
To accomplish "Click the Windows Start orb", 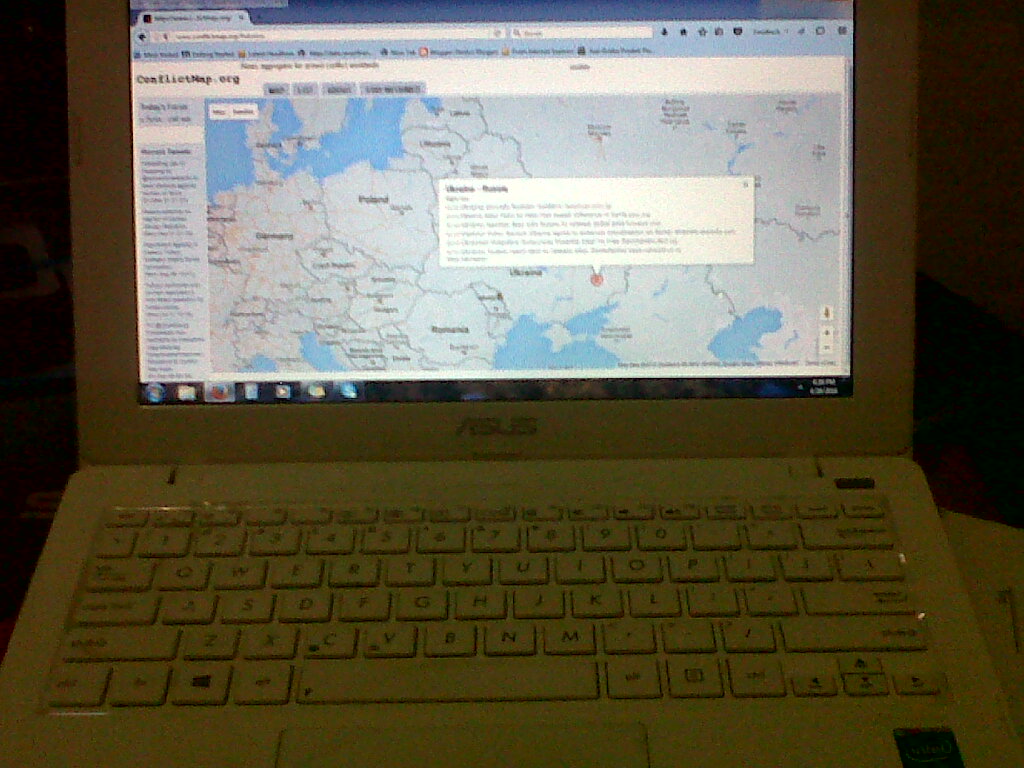I will (x=155, y=392).
